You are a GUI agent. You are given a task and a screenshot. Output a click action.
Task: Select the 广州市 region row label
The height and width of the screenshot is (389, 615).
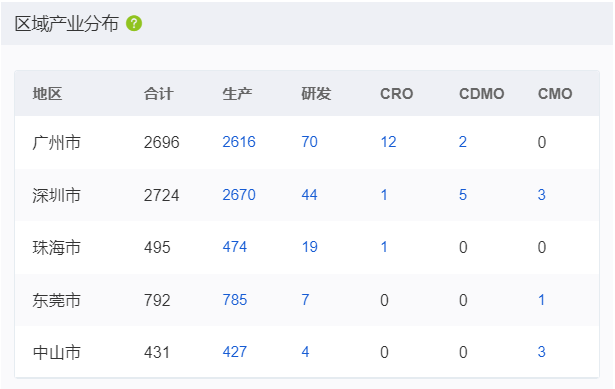(x=56, y=142)
